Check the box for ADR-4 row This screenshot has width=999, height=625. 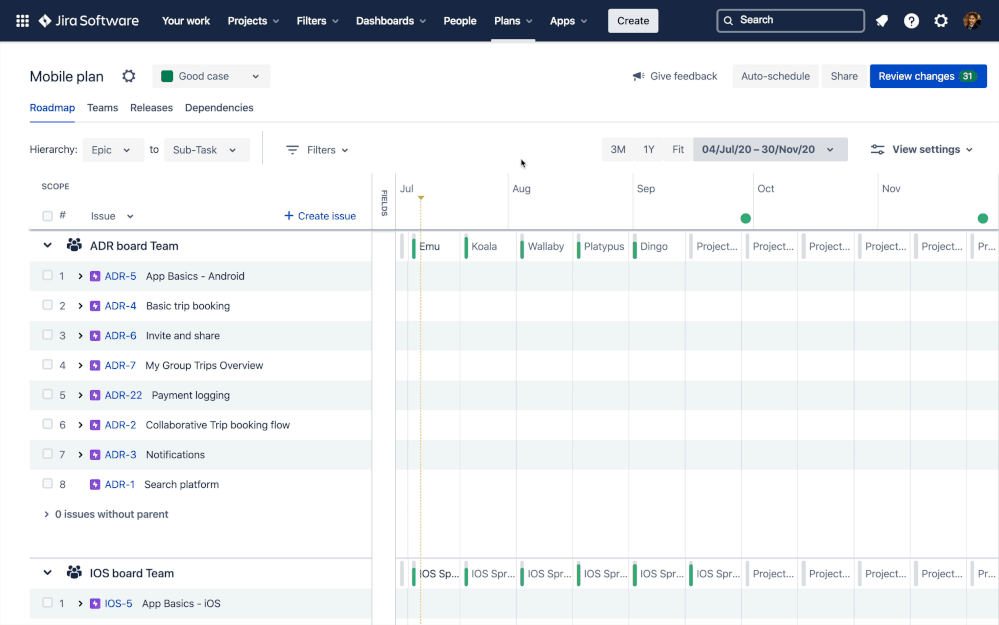(x=47, y=305)
